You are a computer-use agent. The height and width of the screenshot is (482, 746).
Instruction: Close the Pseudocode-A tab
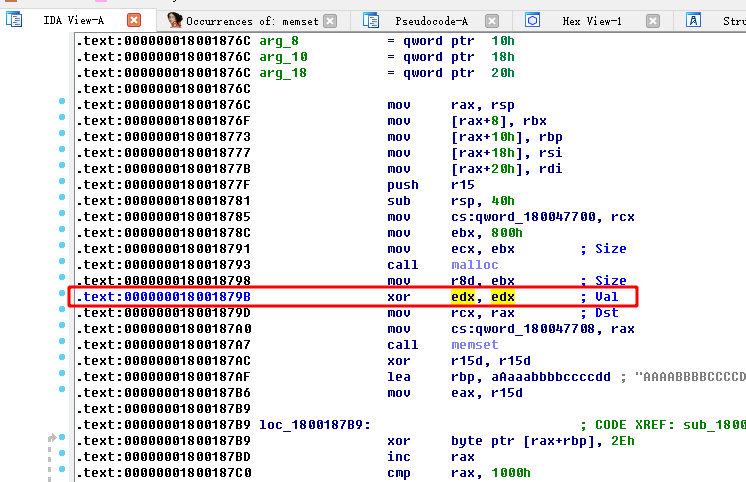492,21
